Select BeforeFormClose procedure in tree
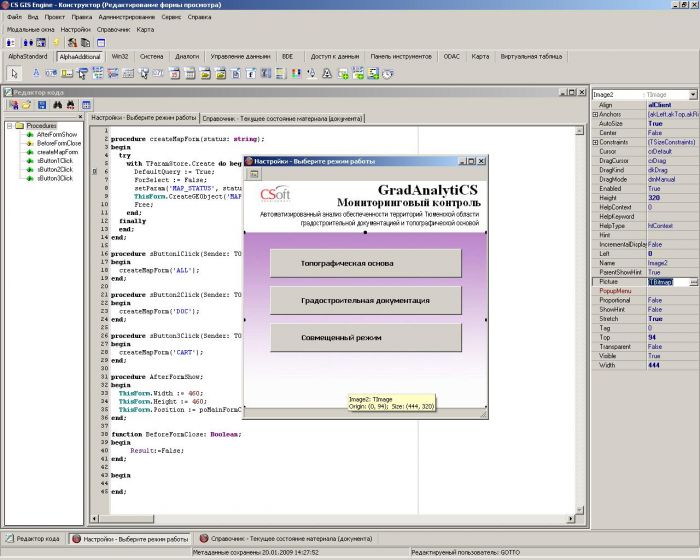Image resolution: width=700 pixels, height=560 pixels. pyautogui.click(x=59, y=143)
